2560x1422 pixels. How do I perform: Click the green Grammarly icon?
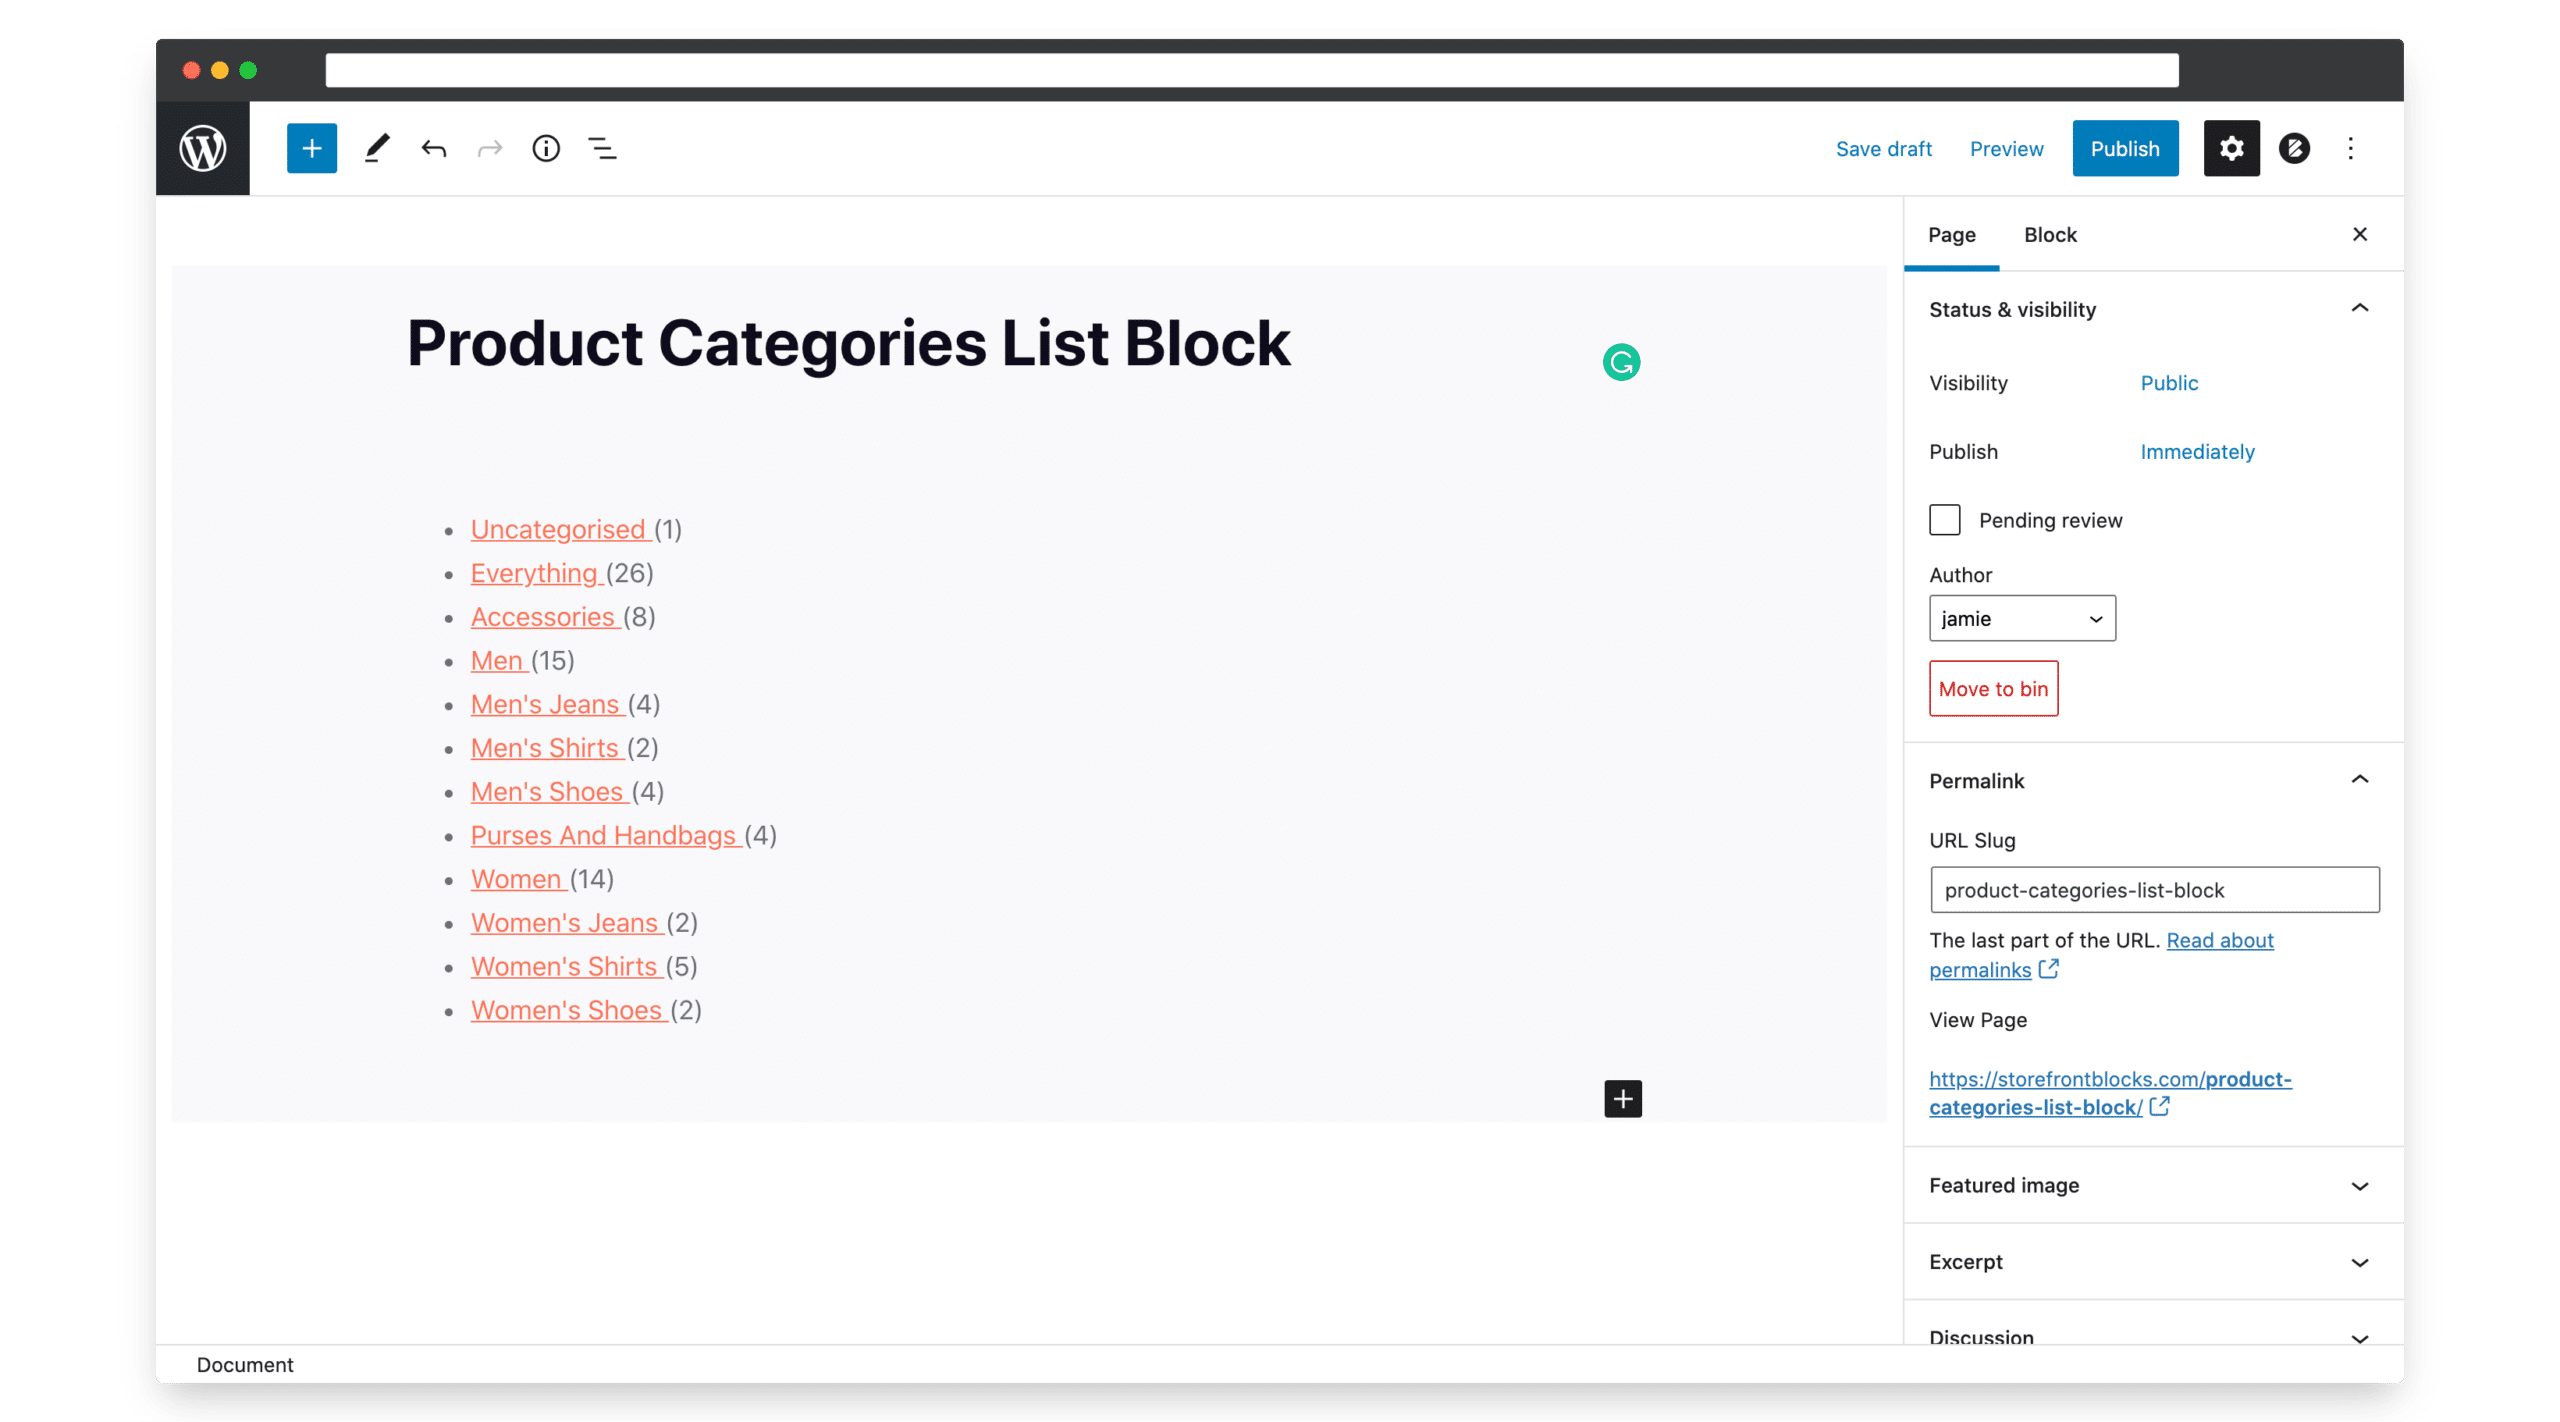(x=1621, y=361)
